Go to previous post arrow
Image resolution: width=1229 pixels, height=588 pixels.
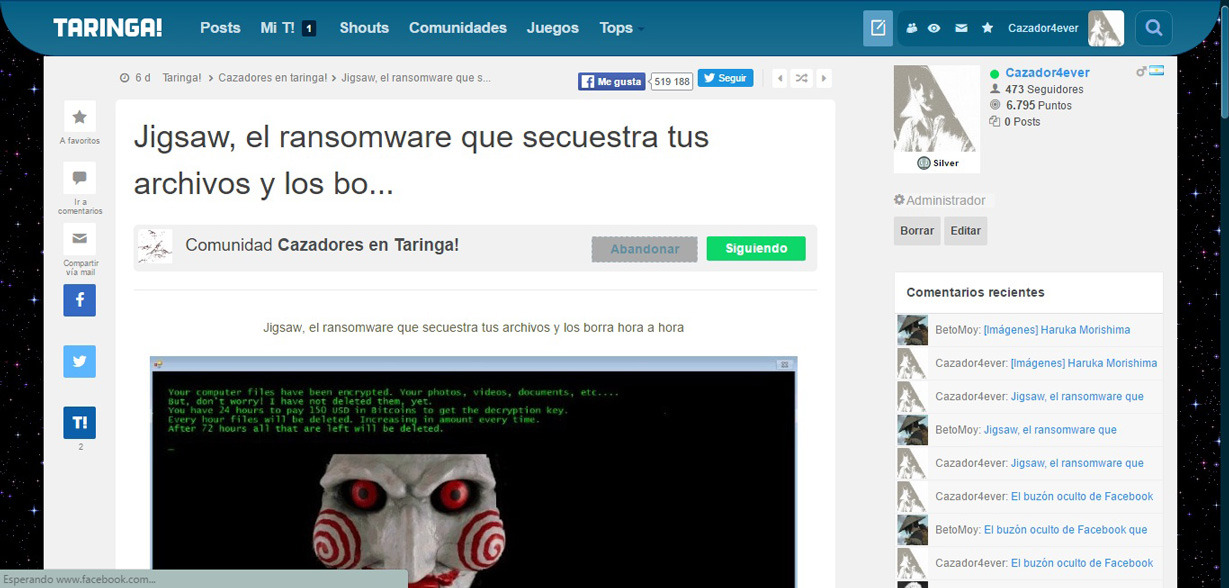pyautogui.click(x=780, y=78)
